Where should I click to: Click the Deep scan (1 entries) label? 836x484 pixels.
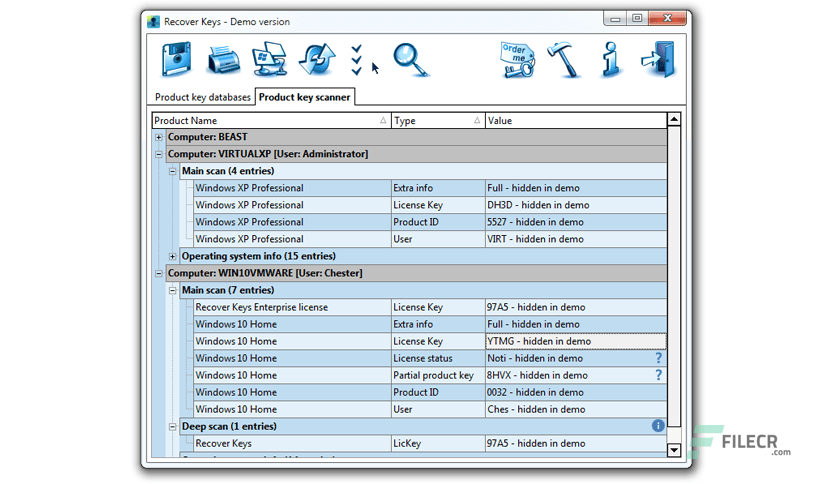tap(229, 426)
